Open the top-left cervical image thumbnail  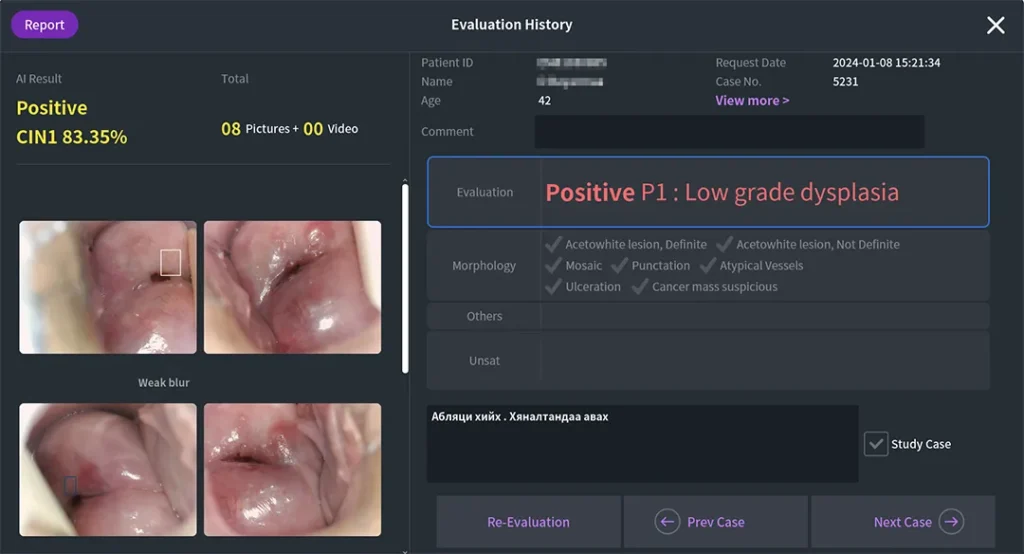click(108, 287)
